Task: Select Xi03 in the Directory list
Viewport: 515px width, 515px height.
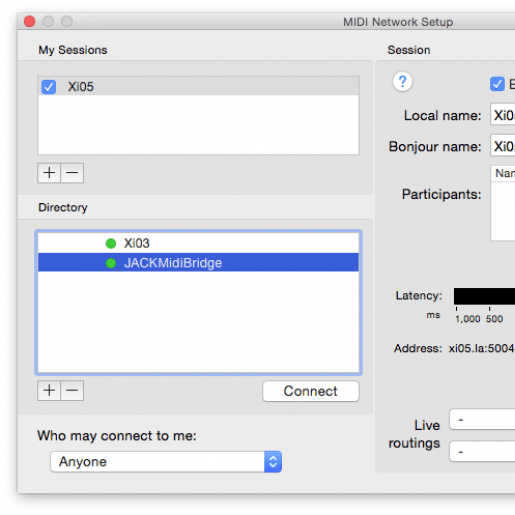Action: 198,243
